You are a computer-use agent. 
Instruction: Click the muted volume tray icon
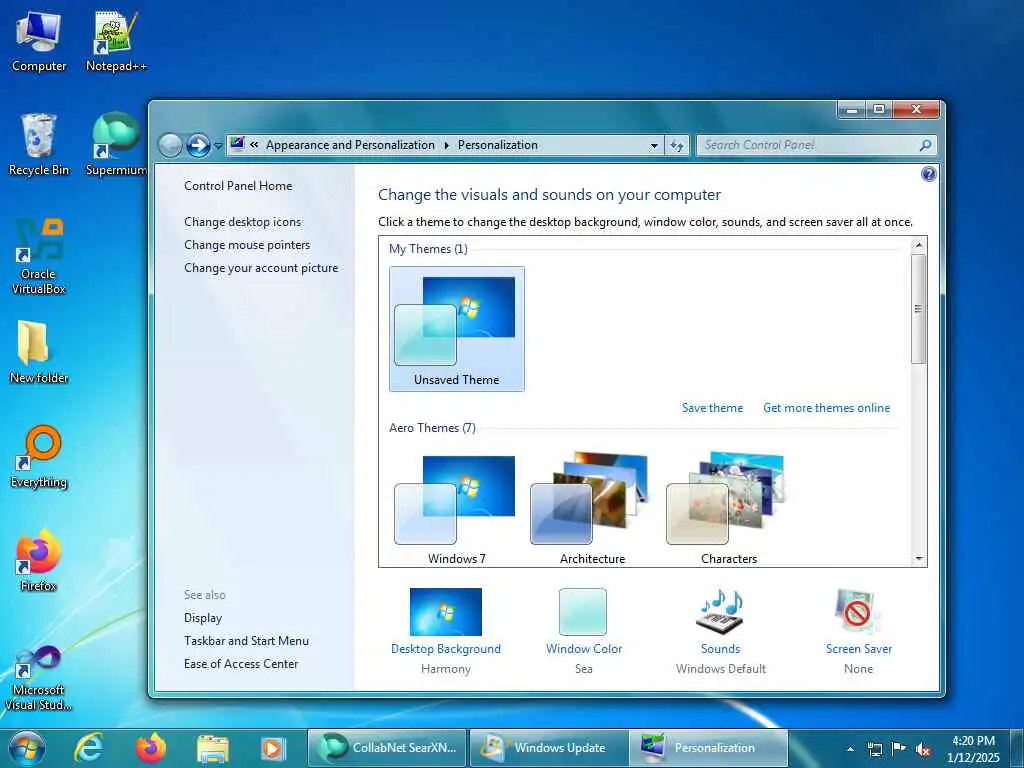pyautogui.click(x=923, y=749)
